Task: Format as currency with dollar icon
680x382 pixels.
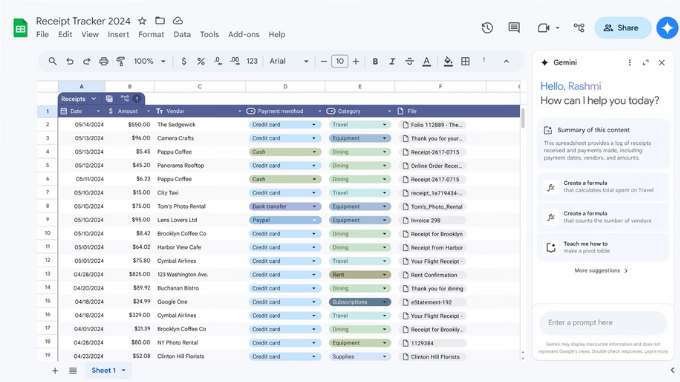Action: (184, 62)
